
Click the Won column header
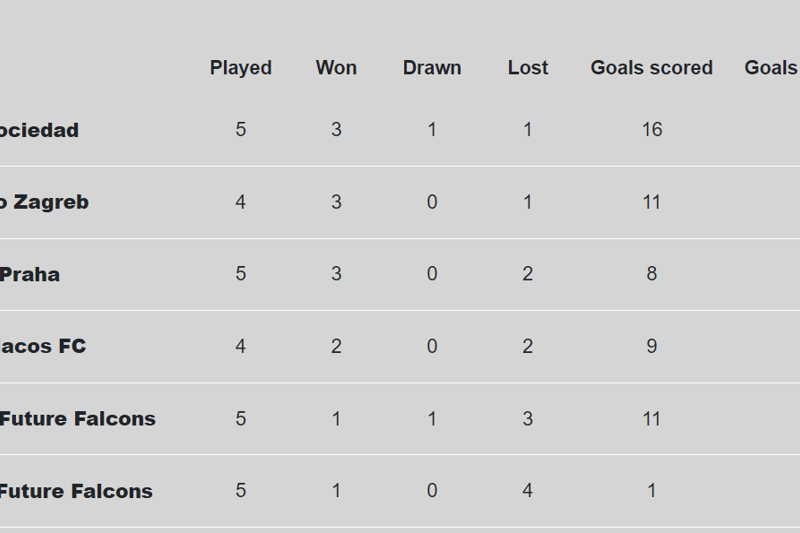pyautogui.click(x=336, y=68)
